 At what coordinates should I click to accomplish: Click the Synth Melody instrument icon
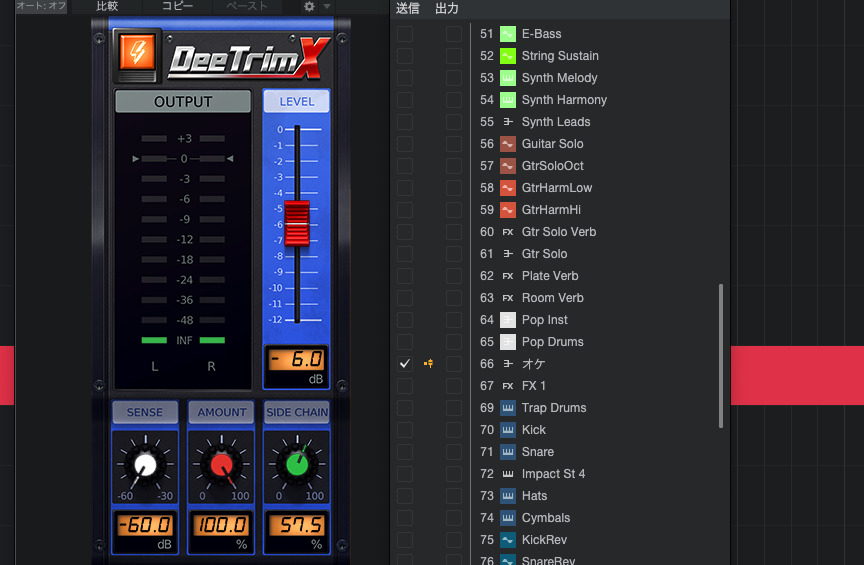(507, 78)
